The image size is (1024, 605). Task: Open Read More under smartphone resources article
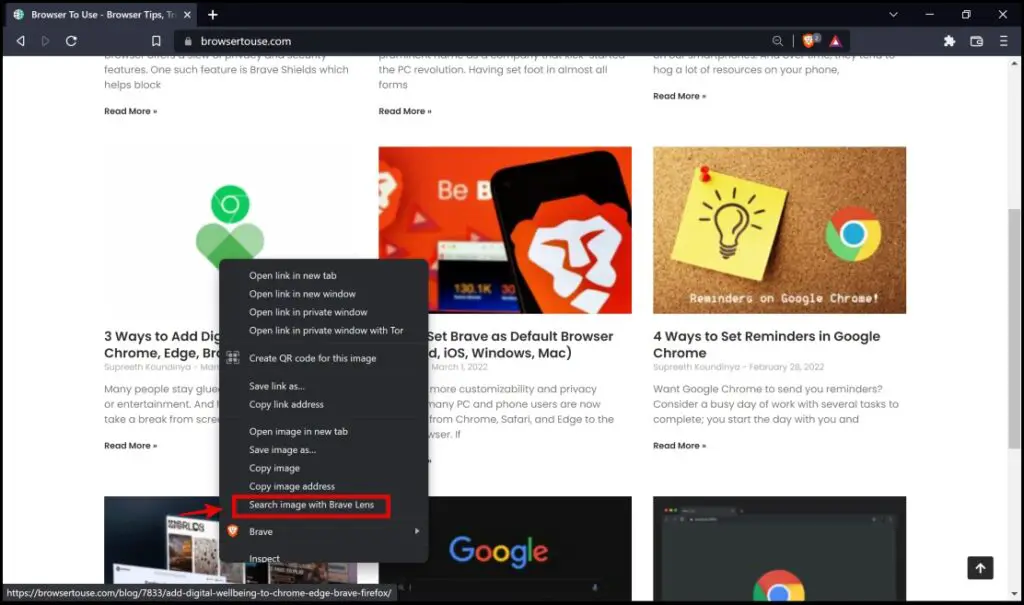[x=679, y=96]
